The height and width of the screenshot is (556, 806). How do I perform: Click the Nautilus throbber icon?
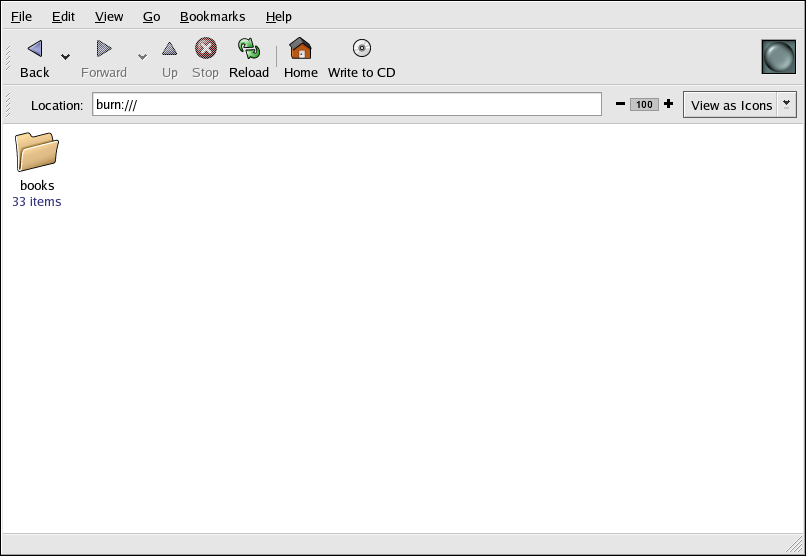[778, 56]
